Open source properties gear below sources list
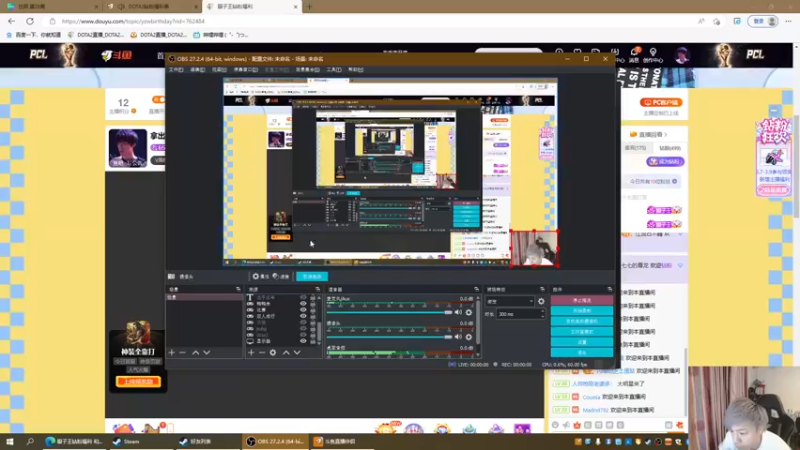Screen dimensions: 800x450 [273, 353]
